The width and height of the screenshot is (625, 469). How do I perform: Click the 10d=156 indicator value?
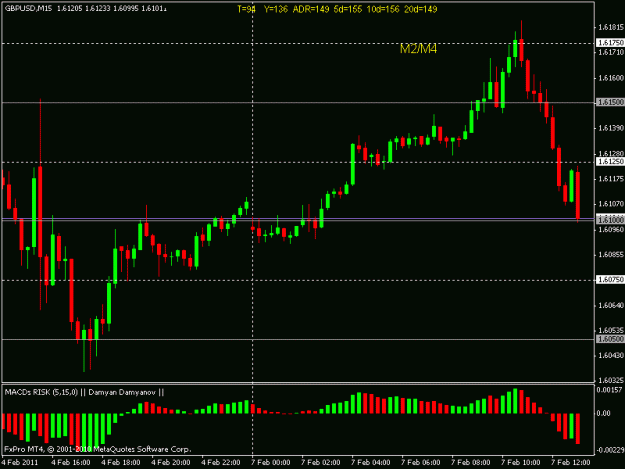(x=383, y=9)
